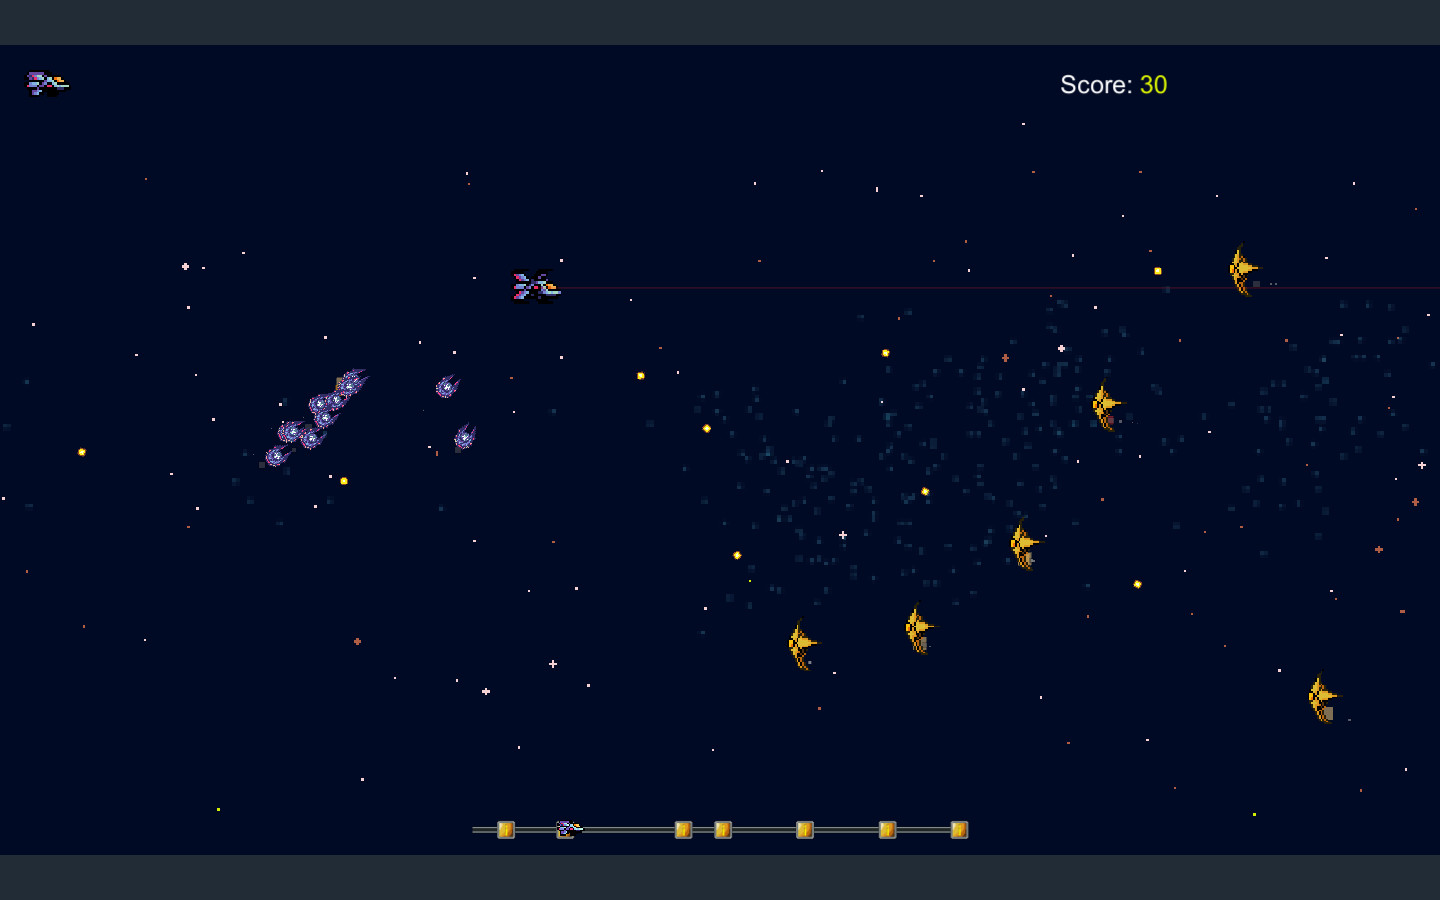The width and height of the screenshot is (1440, 900).
Task: Click the yellow pickup diamond on the left edge
Action: click(81, 451)
